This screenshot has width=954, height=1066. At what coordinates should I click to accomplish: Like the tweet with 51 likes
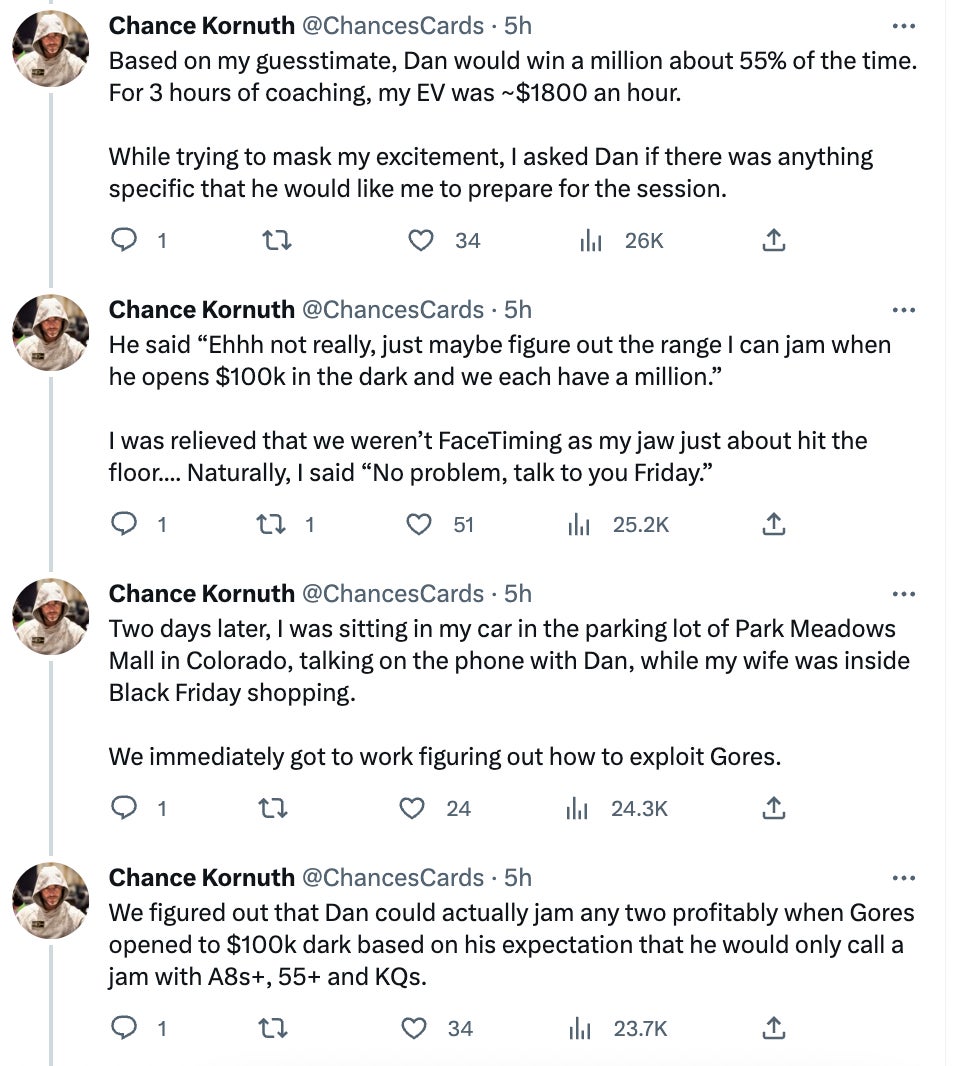pyautogui.click(x=421, y=524)
